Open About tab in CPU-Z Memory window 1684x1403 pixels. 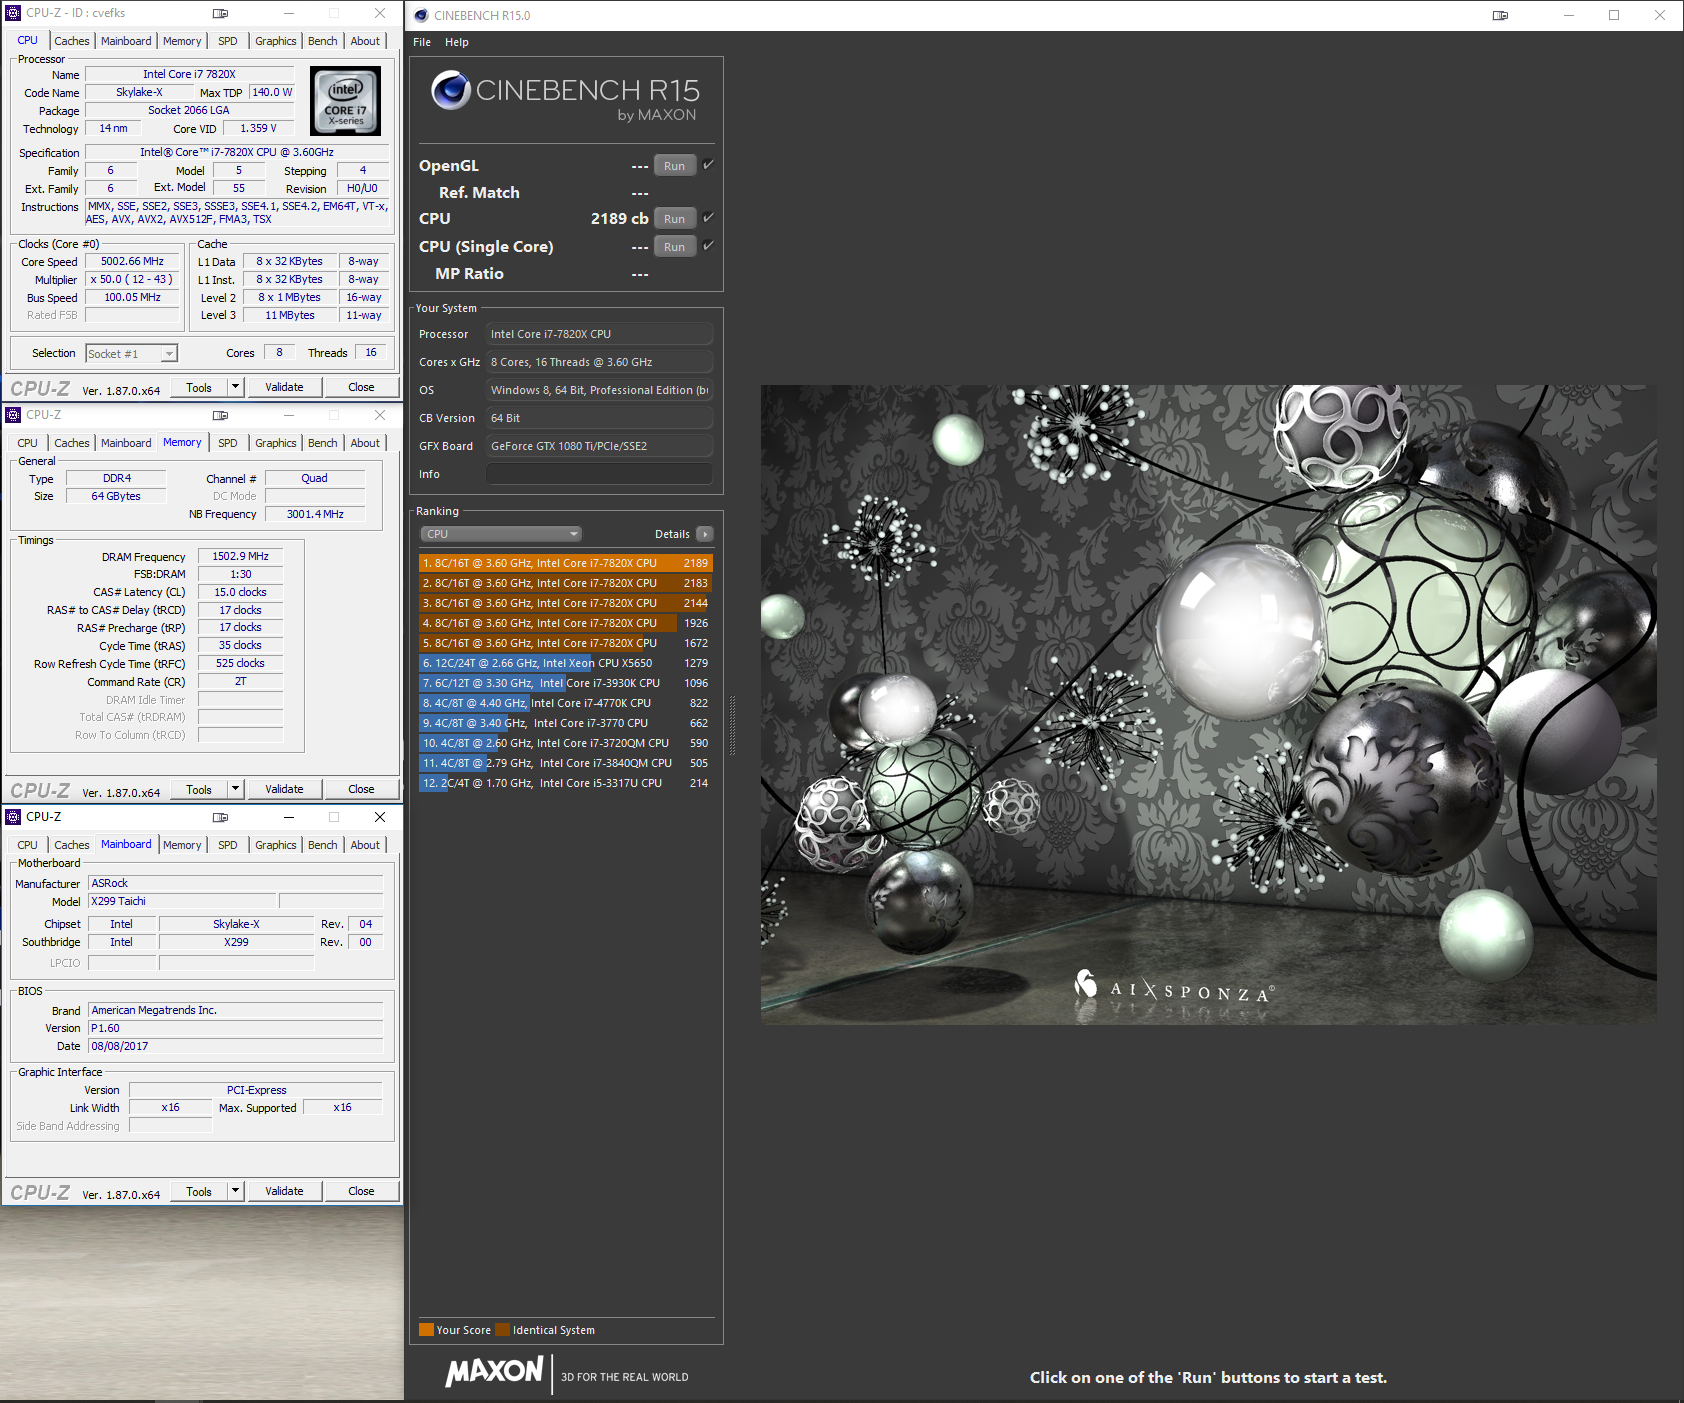point(365,443)
